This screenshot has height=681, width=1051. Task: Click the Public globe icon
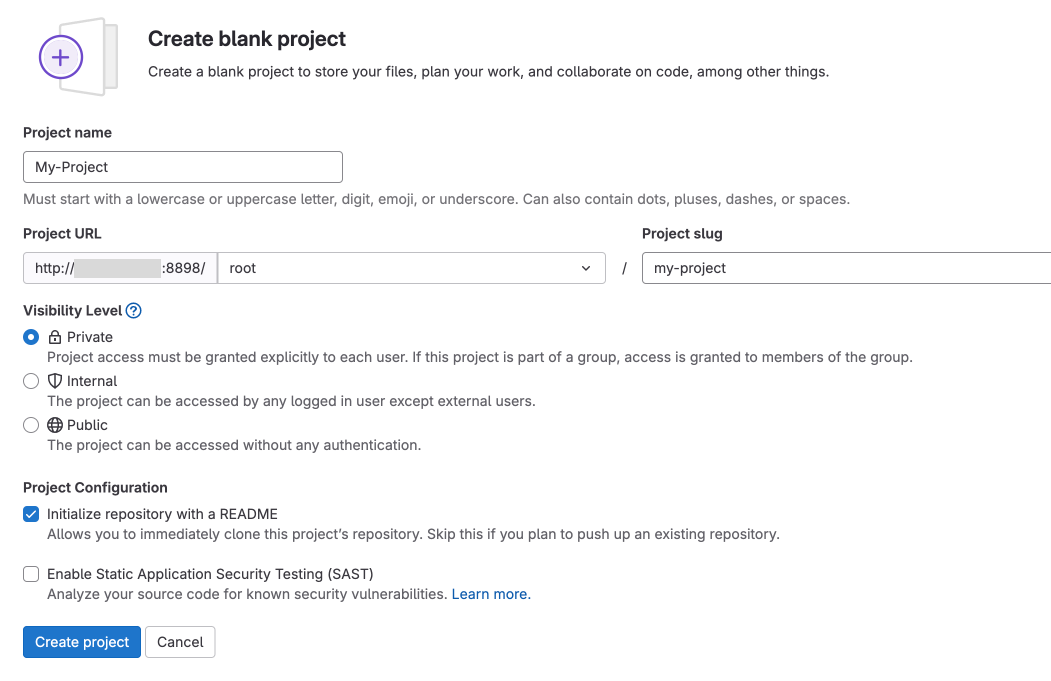tap(55, 425)
